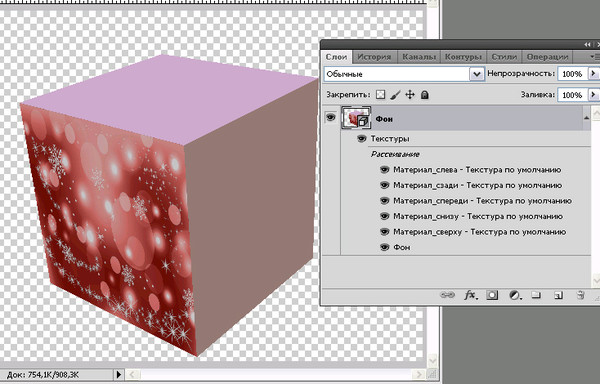Open the Заливка slider arrow

point(593,94)
